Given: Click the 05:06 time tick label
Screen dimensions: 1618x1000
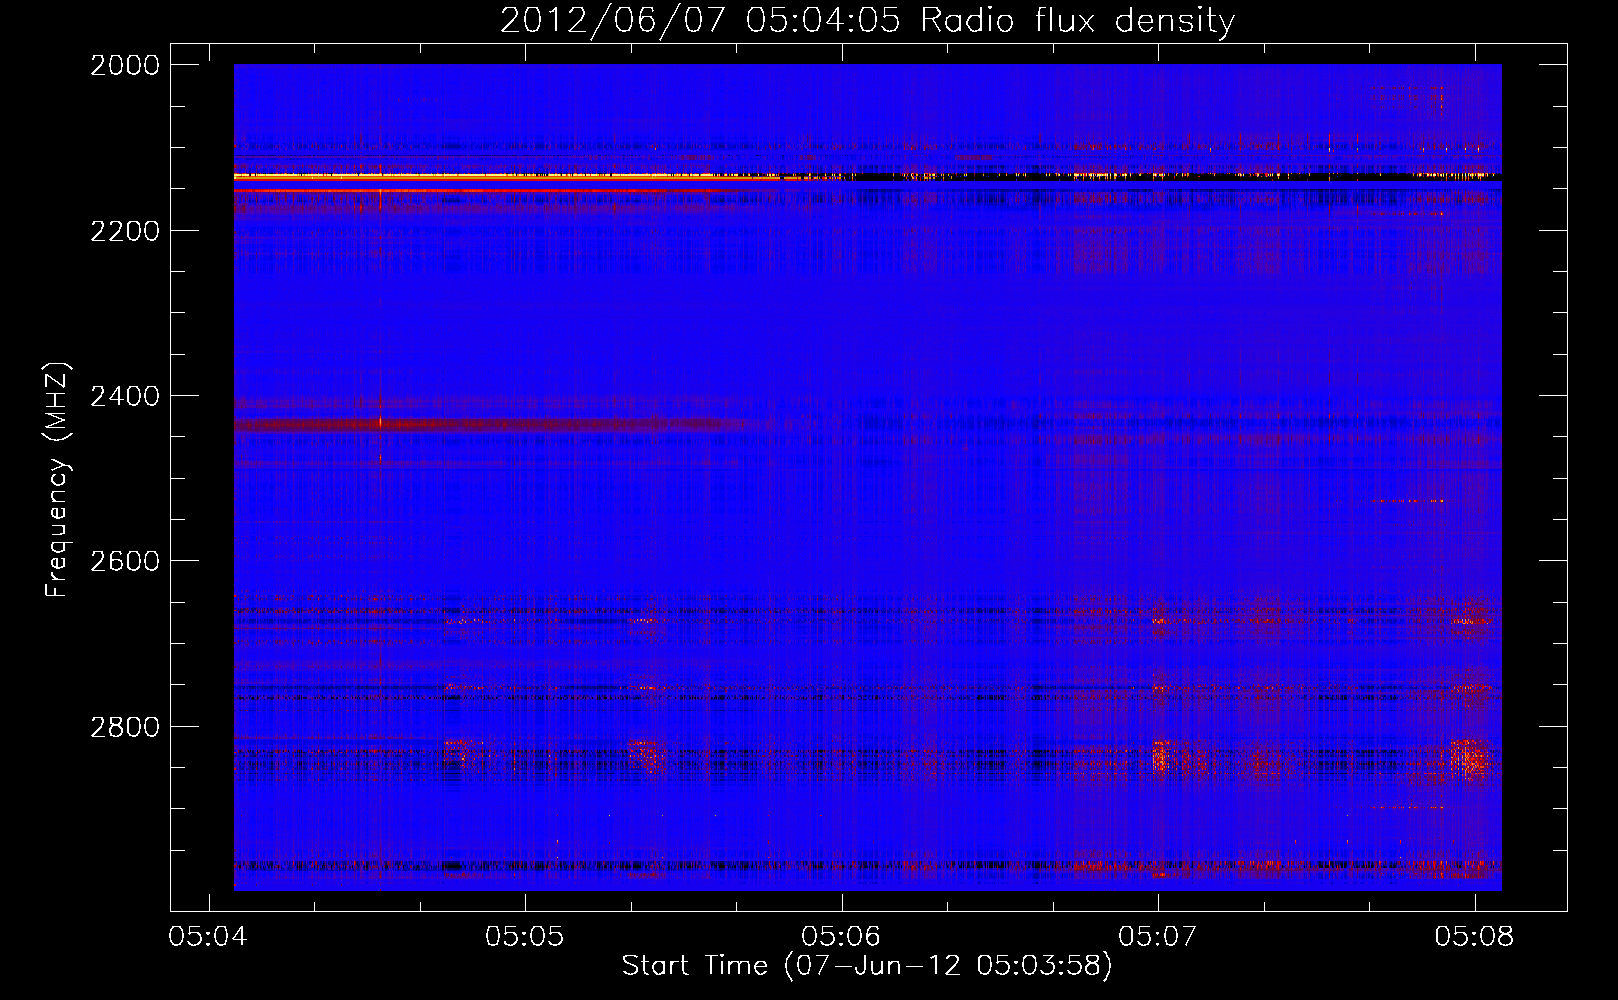Looking at the screenshot, I should click(841, 936).
